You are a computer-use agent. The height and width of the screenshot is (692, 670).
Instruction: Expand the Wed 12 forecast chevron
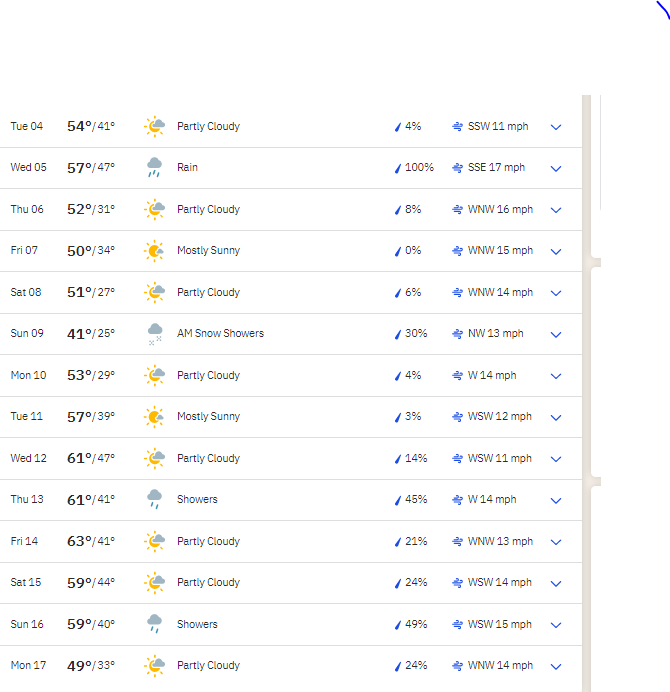click(556, 459)
